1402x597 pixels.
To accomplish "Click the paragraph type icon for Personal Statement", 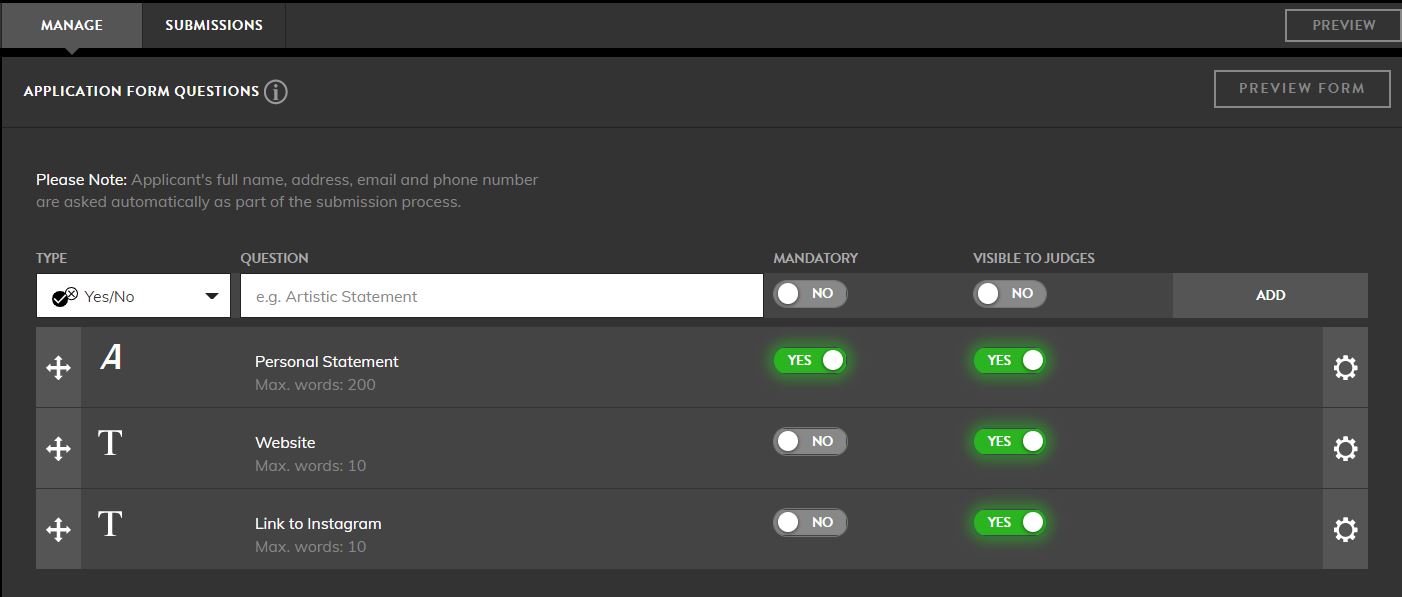I will (110, 357).
